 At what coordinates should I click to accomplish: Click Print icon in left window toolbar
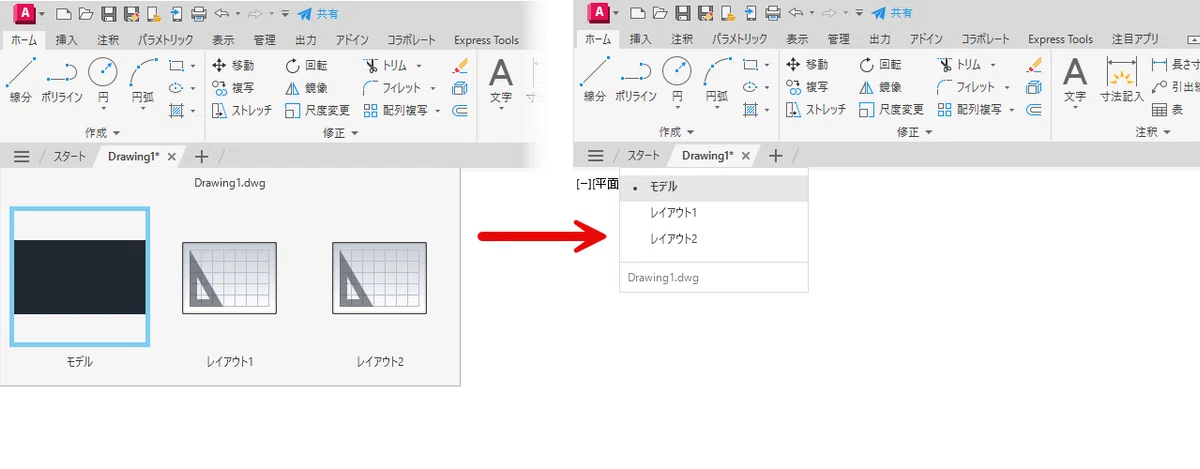click(198, 14)
